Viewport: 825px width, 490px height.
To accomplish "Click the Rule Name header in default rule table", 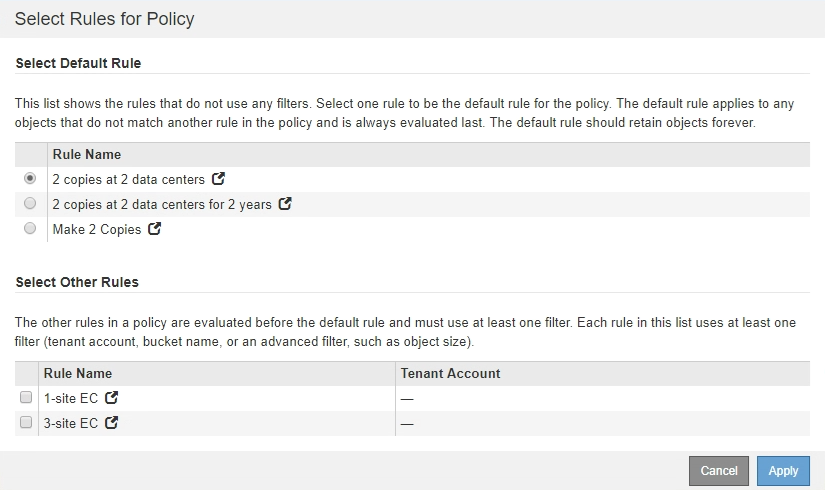I will click(87, 154).
